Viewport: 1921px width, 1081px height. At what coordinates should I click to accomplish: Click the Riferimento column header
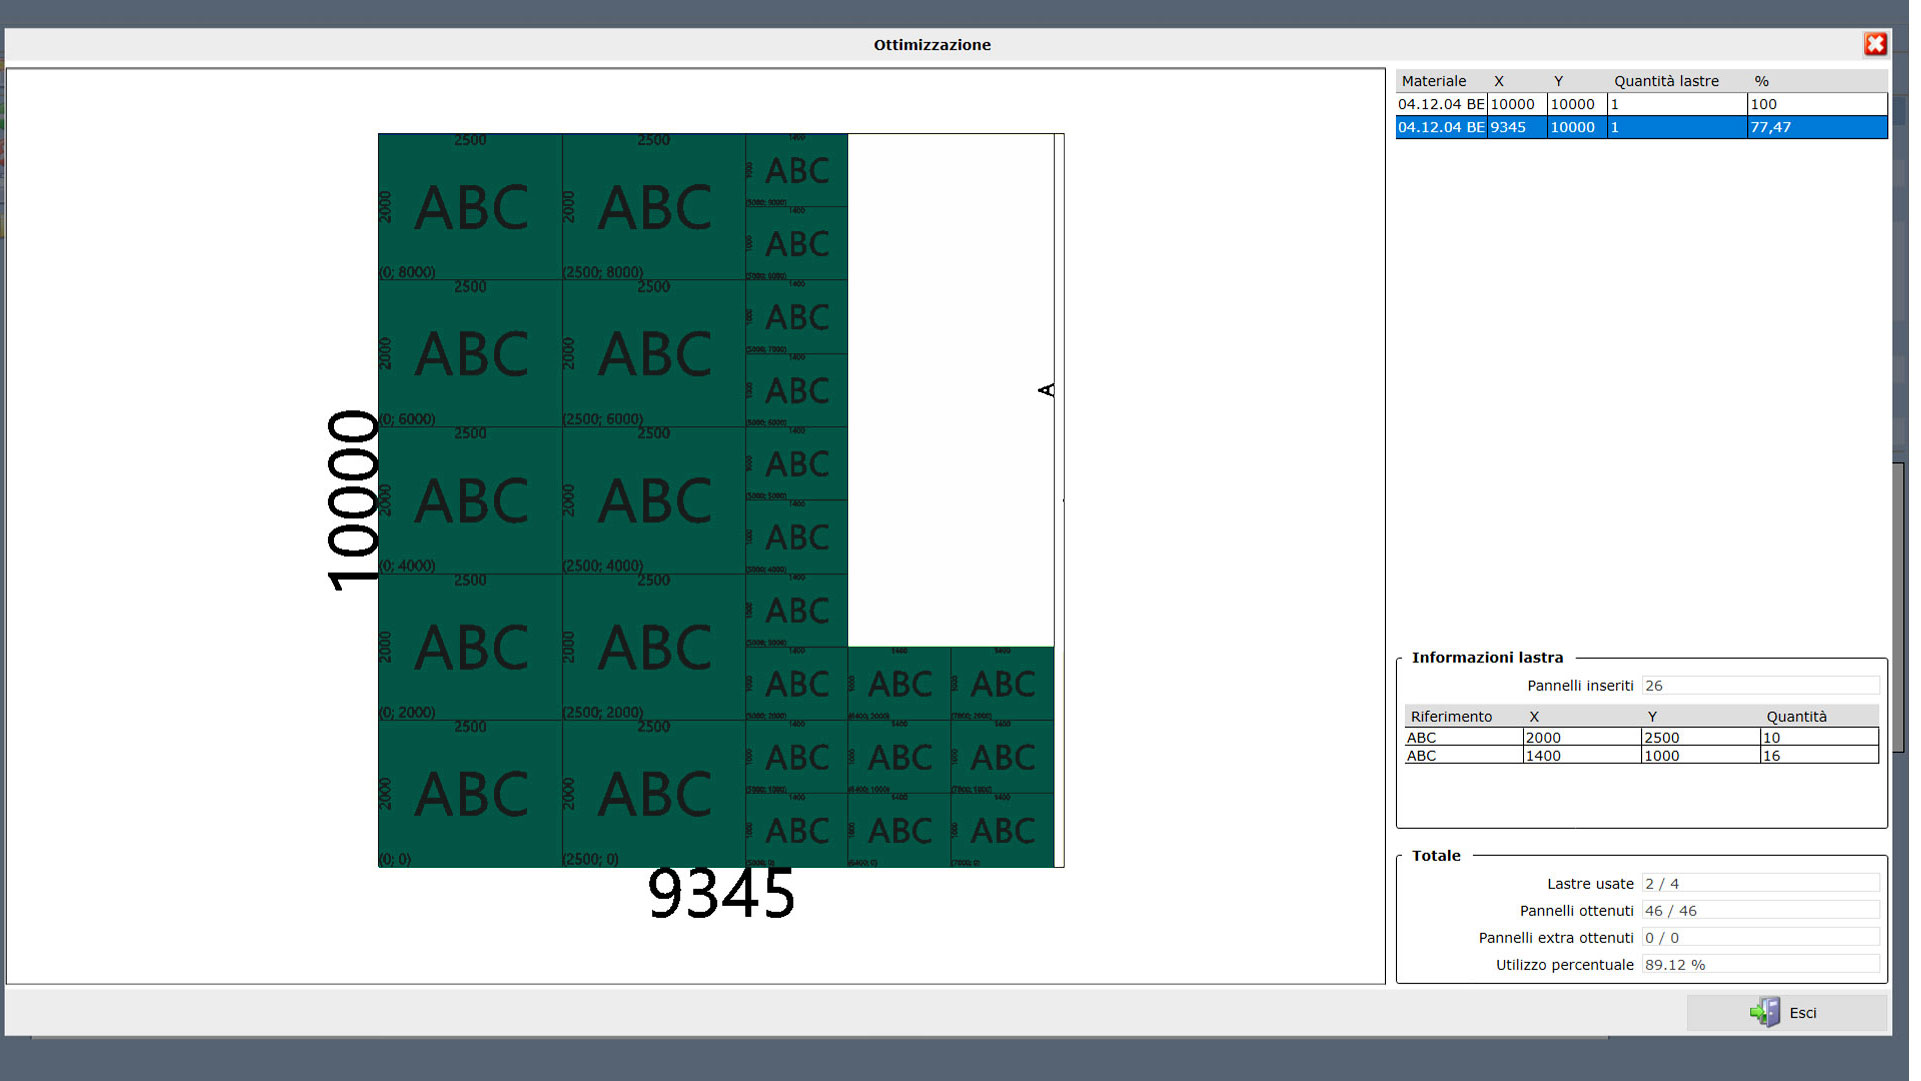point(1450,717)
